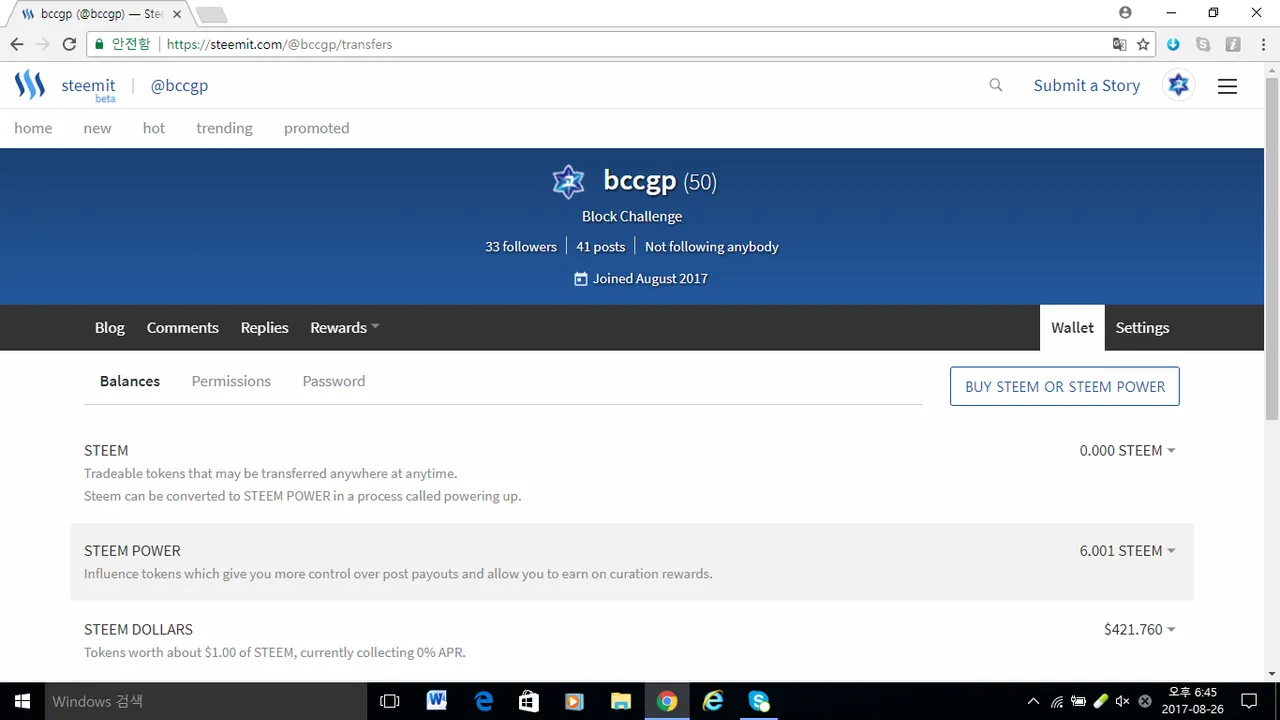Open Word from the taskbar
The image size is (1280, 720).
pos(436,701)
